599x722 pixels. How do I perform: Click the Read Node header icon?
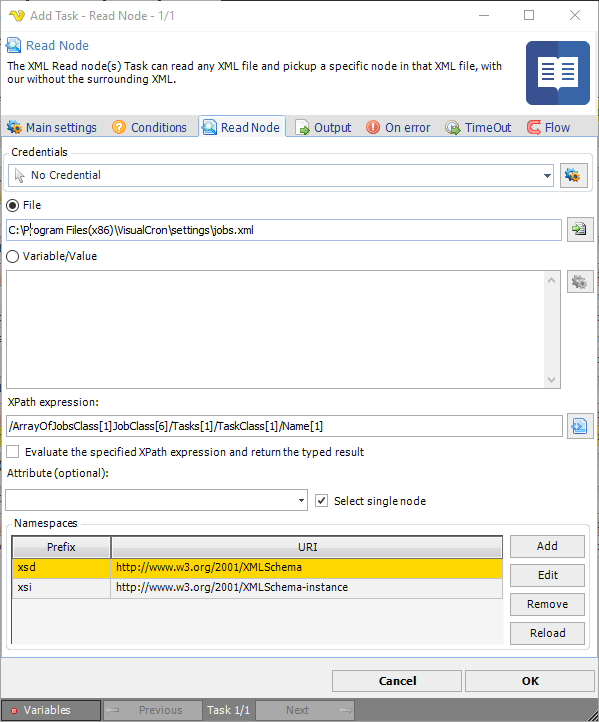(13, 46)
